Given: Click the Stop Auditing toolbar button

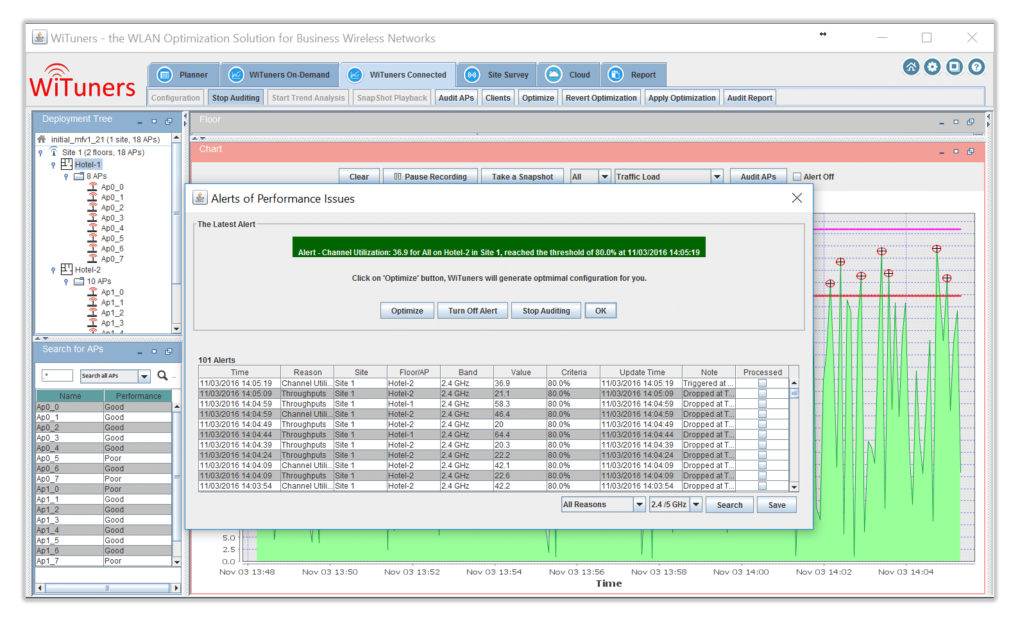Looking at the screenshot, I should 235,98.
